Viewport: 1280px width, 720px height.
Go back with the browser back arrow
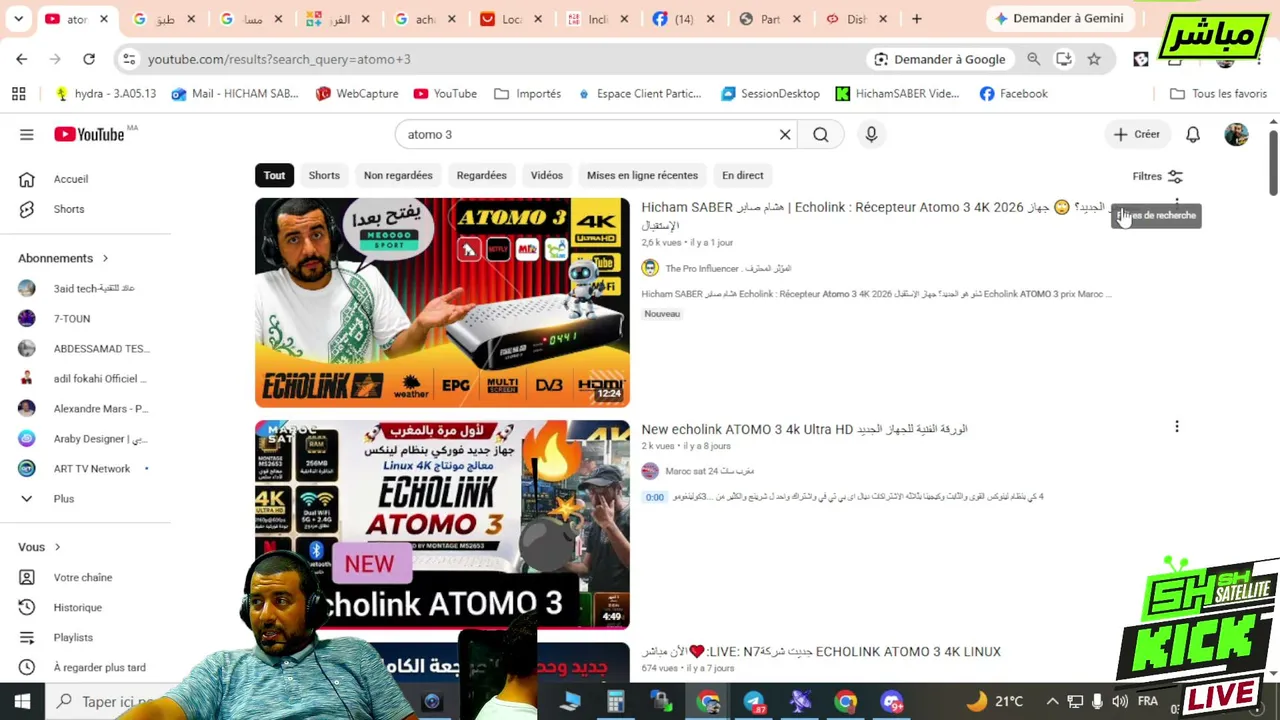coord(22,59)
